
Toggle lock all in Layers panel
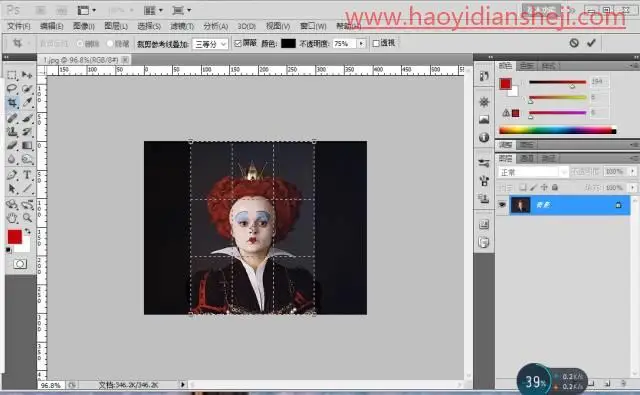click(555, 187)
